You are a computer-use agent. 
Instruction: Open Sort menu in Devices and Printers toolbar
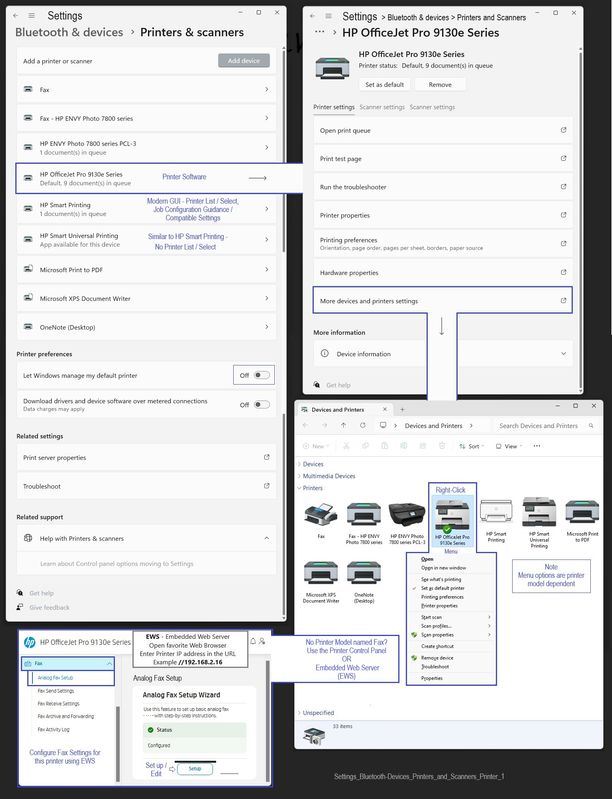click(471, 446)
